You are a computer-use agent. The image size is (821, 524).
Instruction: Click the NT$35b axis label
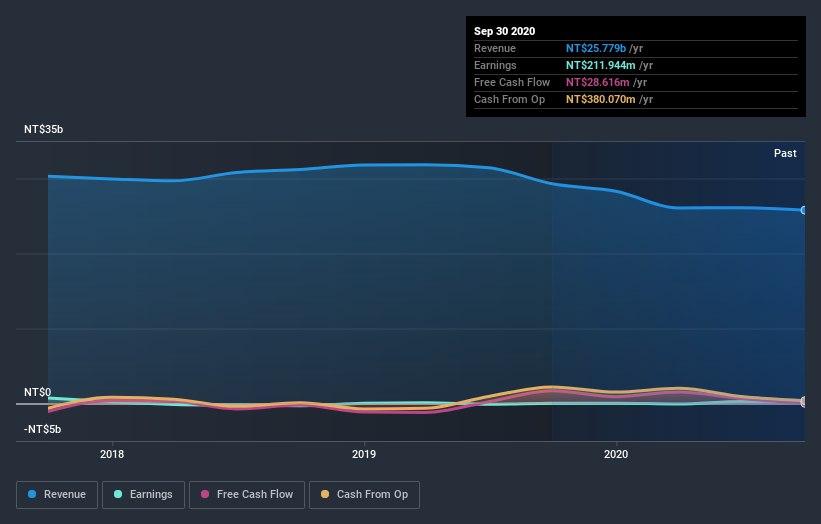coord(43,129)
